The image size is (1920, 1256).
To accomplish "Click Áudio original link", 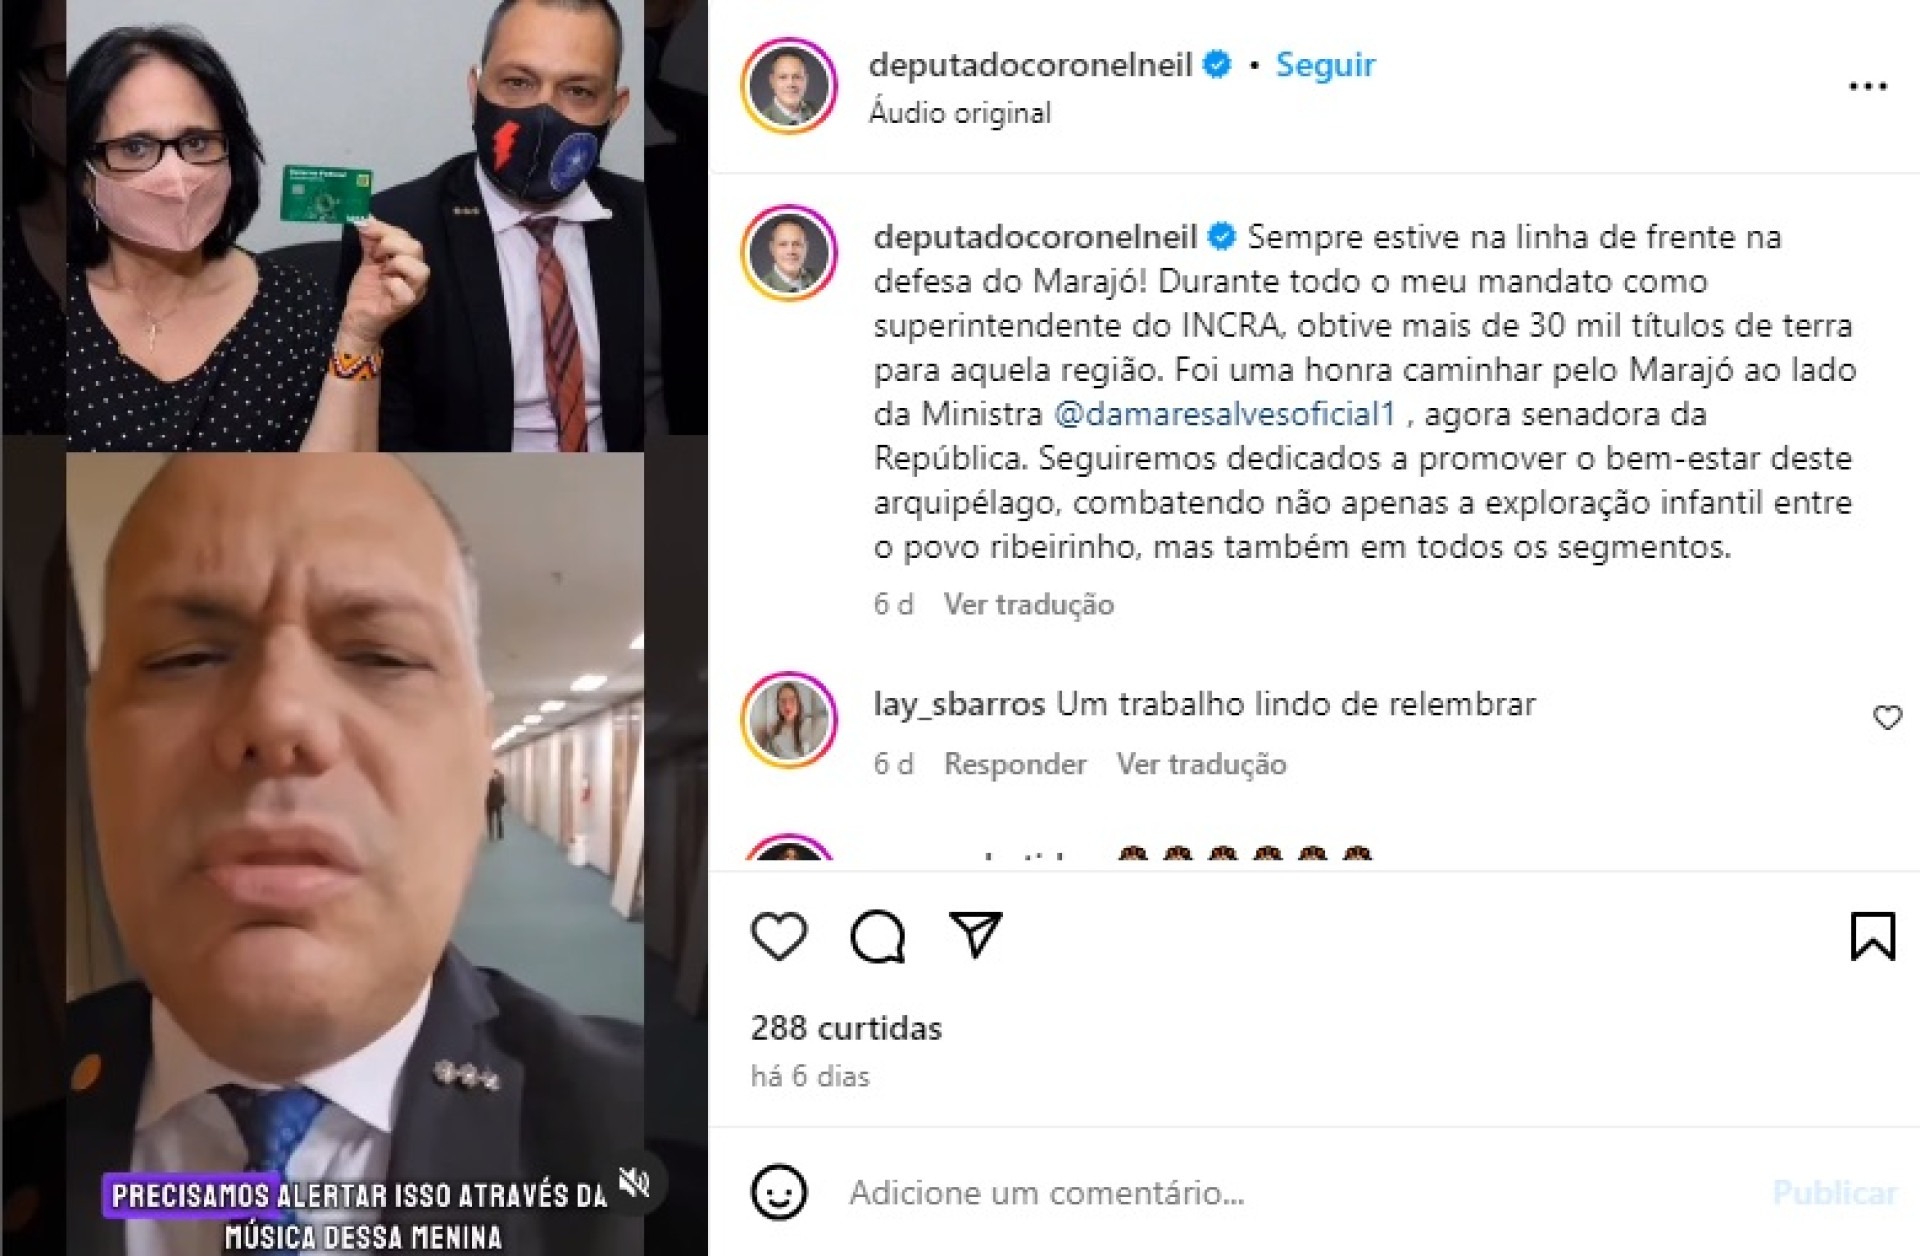I will (x=960, y=113).
